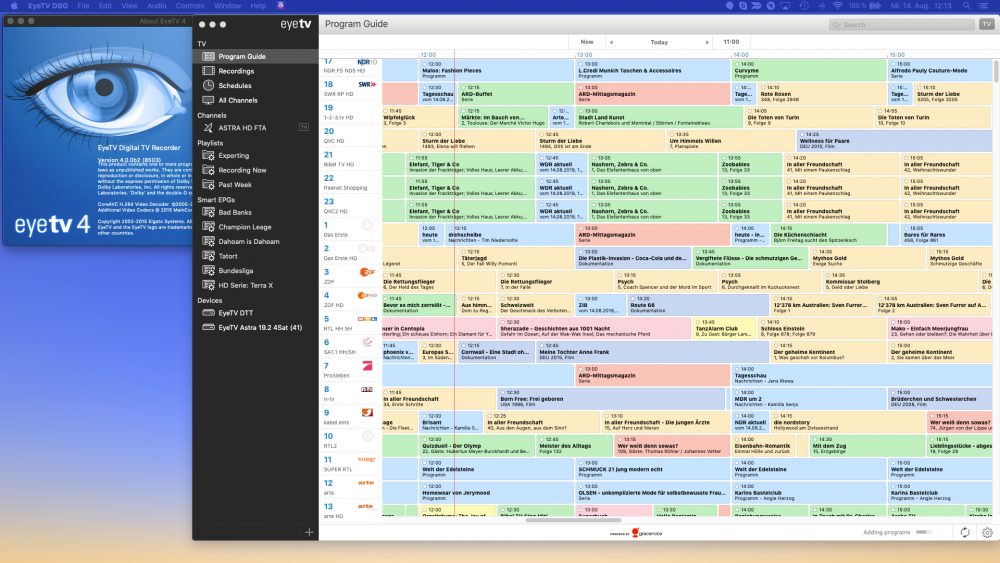Open the Exporting playlist
This screenshot has height=563, width=1000.
click(255, 156)
